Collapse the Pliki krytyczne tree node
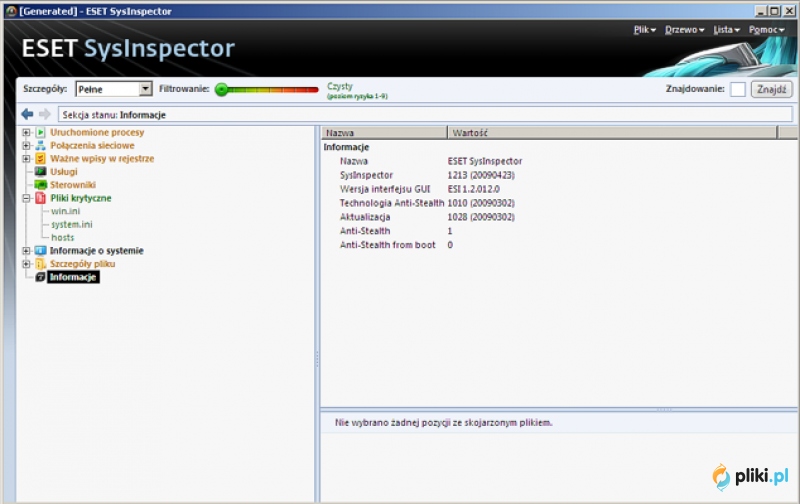Screen dimensions: 800x504 click(27, 198)
